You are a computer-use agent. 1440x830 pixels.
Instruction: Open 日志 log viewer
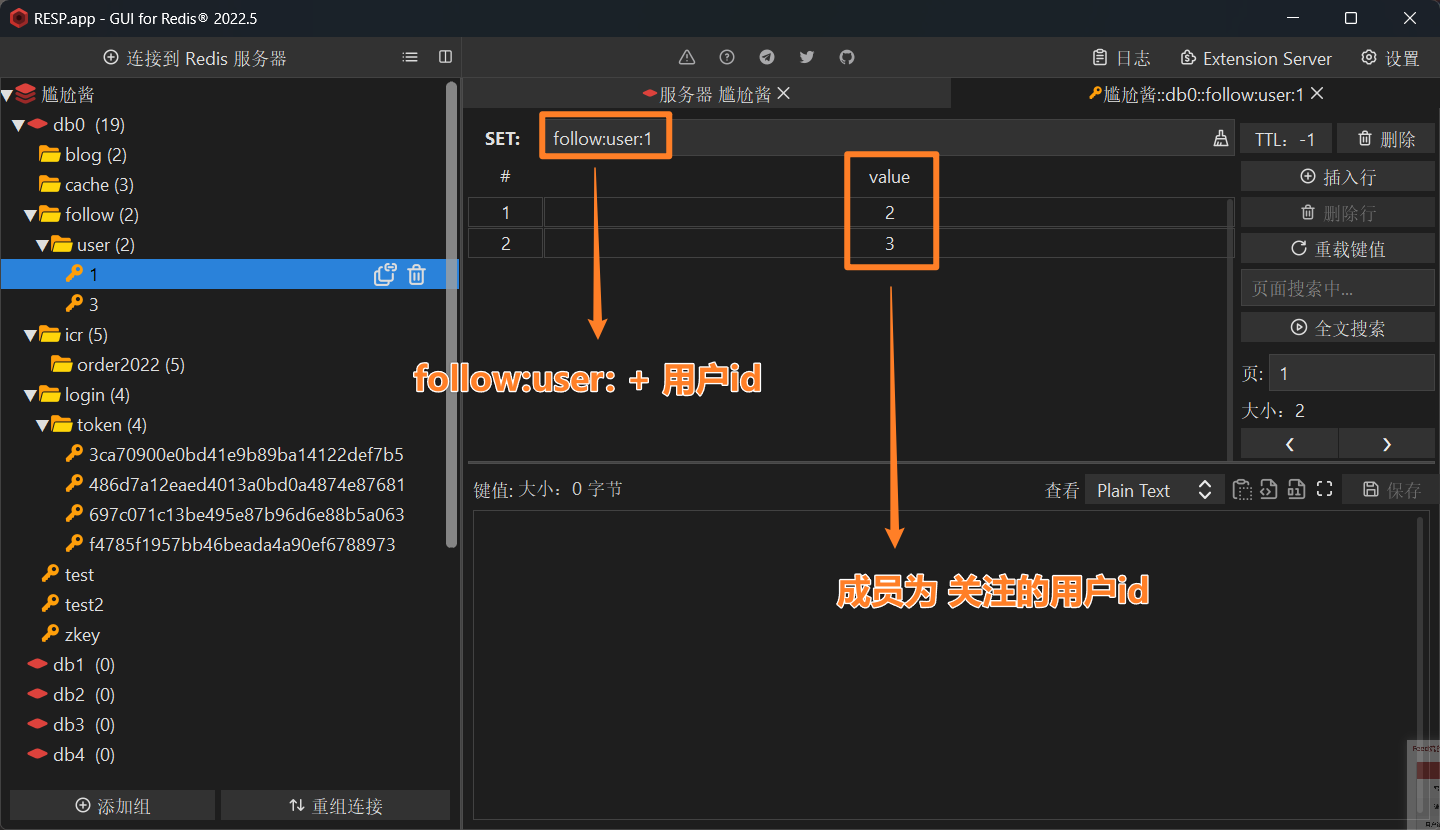(x=1121, y=58)
